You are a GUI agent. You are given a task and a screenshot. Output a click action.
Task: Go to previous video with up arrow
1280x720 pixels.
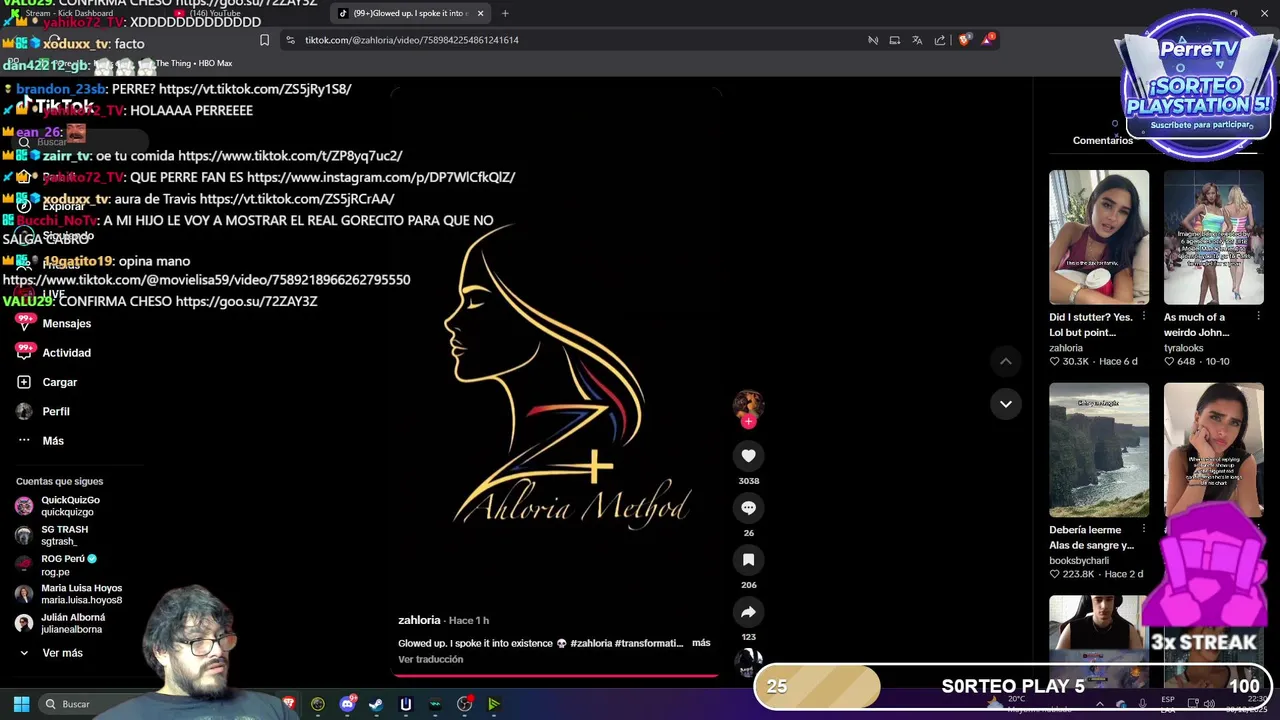1006,361
